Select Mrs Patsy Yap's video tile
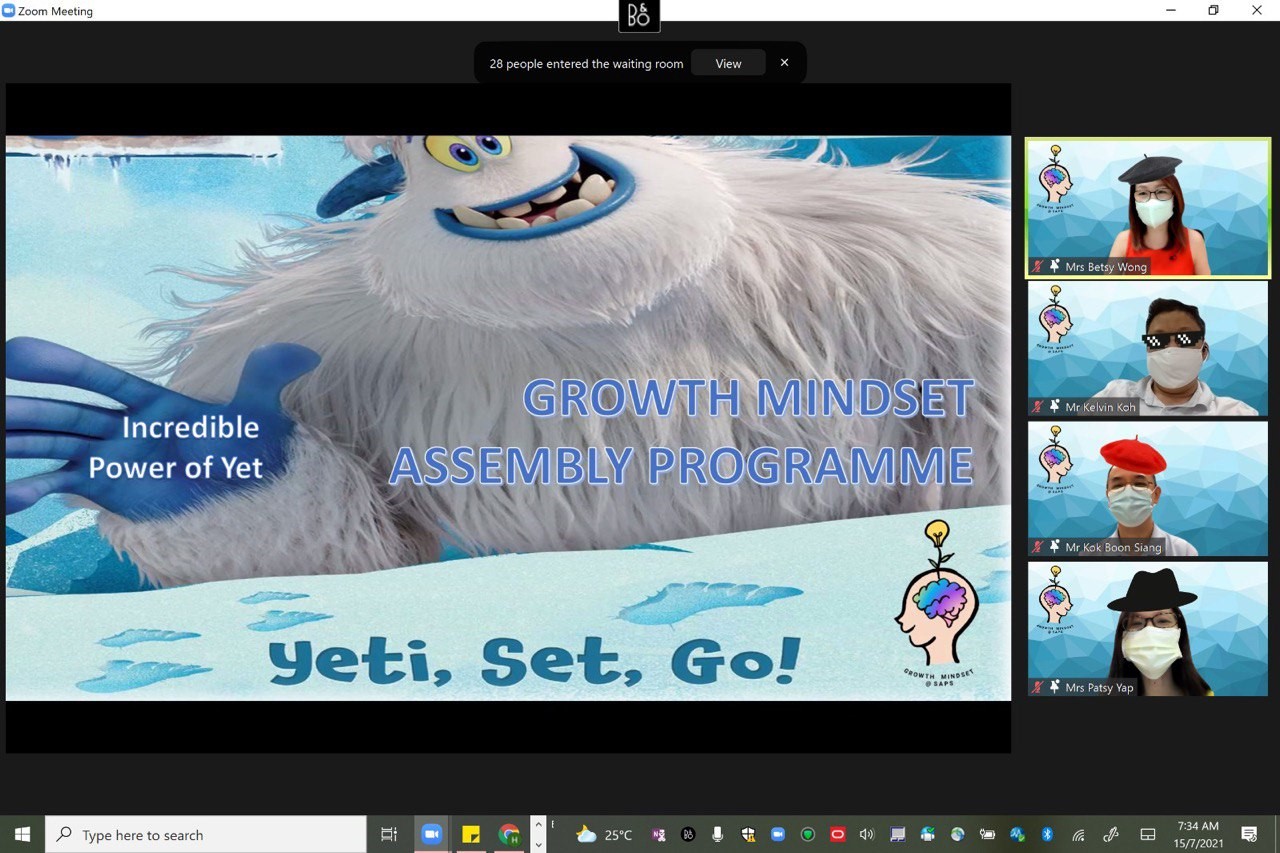This screenshot has width=1280, height=853. click(x=1148, y=629)
